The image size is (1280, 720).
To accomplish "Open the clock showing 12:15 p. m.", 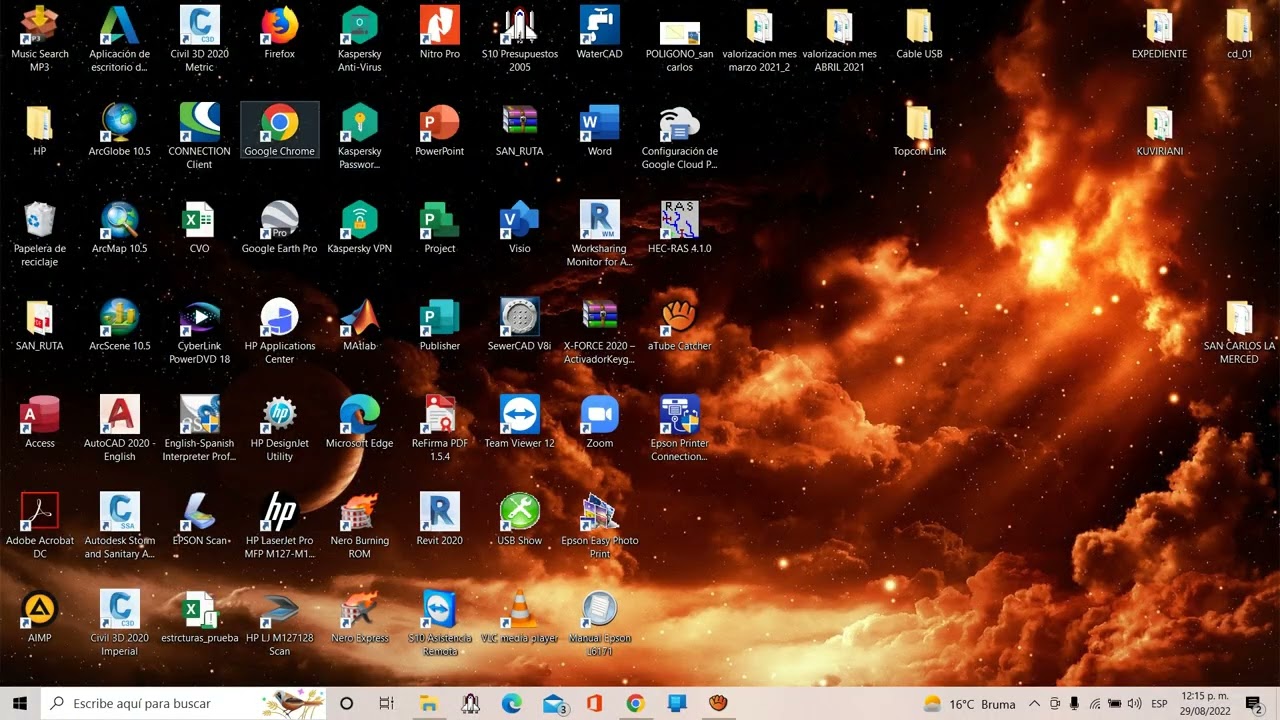I will (1205, 703).
